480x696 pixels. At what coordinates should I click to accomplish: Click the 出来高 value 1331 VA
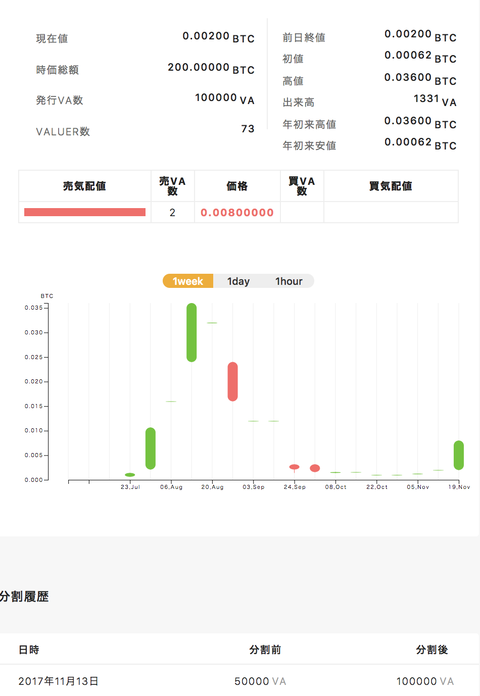(x=435, y=99)
